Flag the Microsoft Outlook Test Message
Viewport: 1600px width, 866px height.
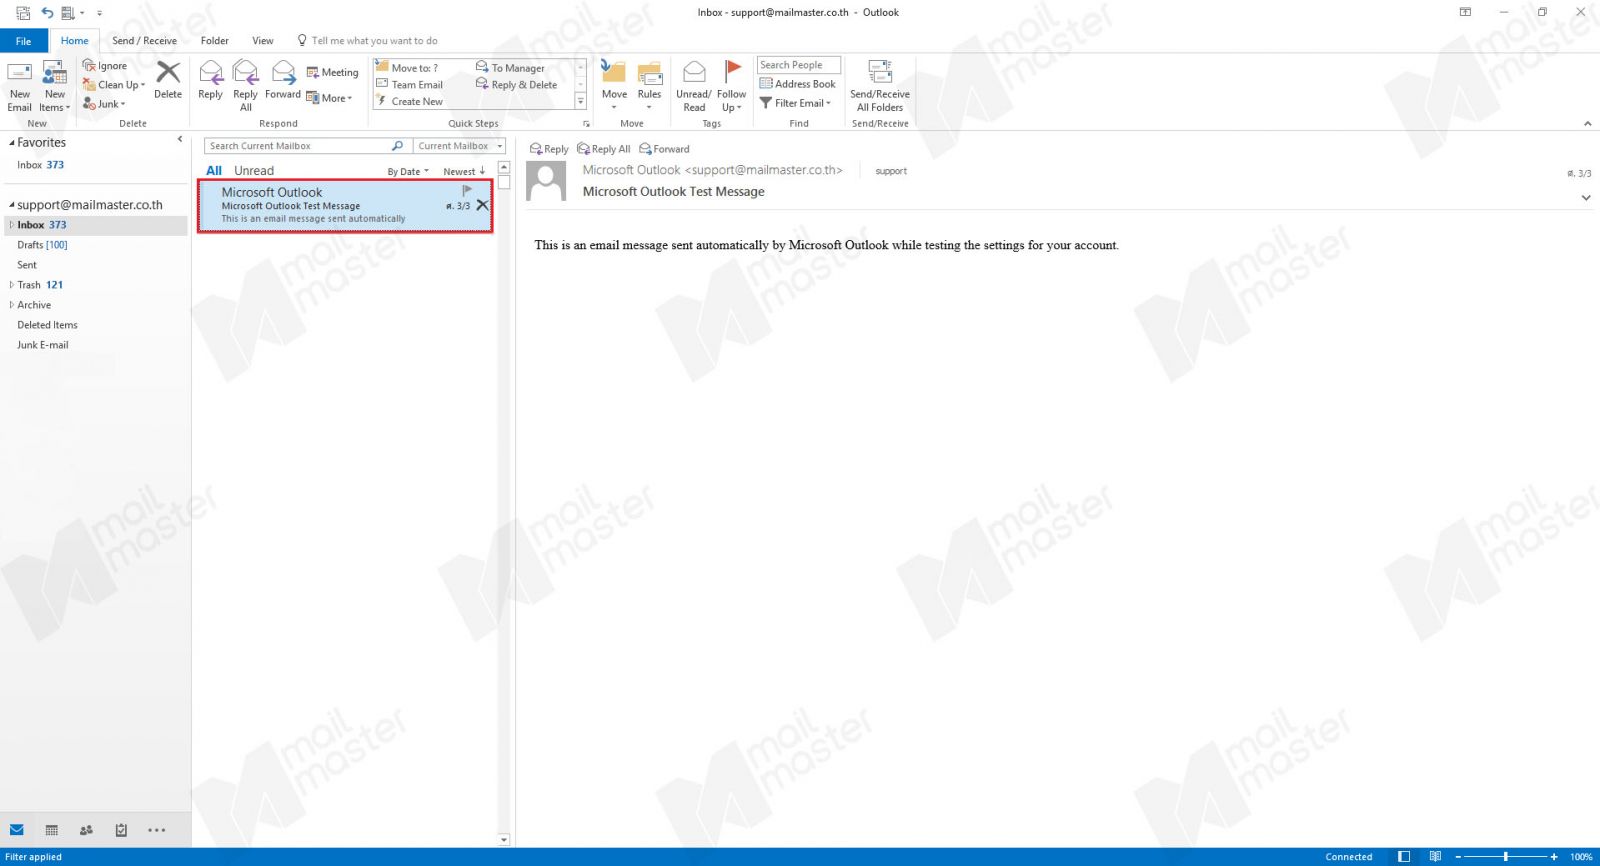click(467, 190)
